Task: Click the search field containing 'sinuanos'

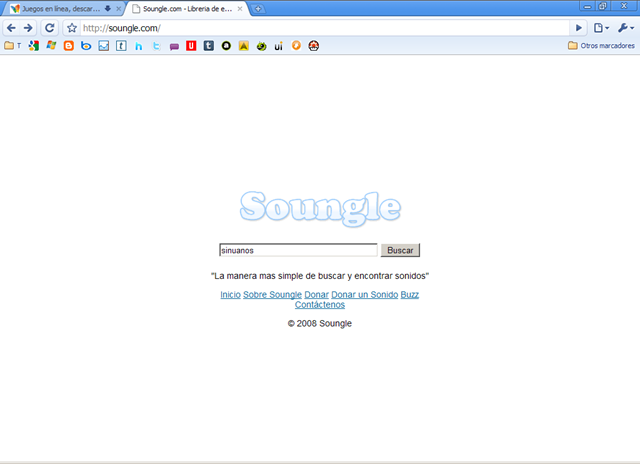Action: 298,250
